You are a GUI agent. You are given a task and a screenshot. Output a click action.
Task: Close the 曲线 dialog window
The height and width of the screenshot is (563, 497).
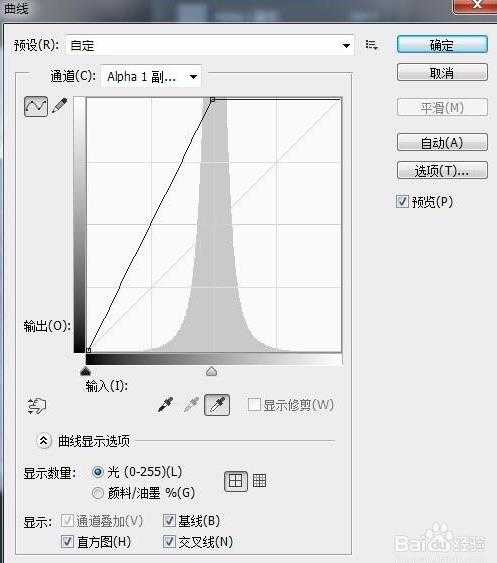476,5
